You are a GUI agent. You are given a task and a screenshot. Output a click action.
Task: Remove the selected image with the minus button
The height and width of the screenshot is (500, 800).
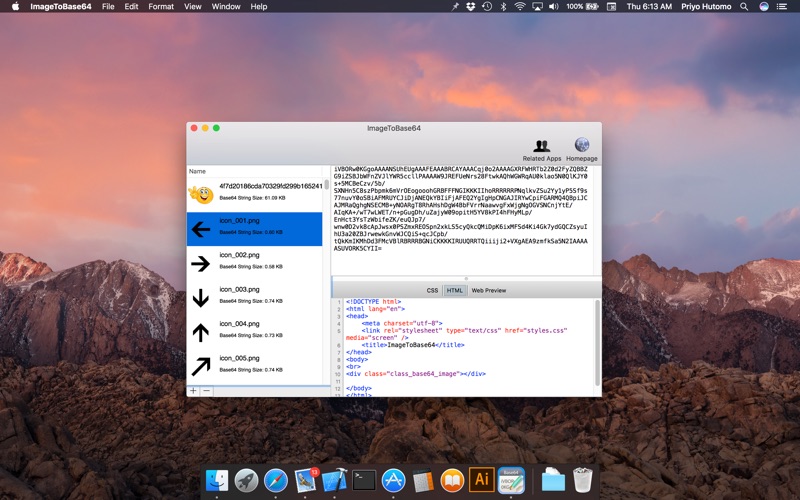tap(206, 391)
